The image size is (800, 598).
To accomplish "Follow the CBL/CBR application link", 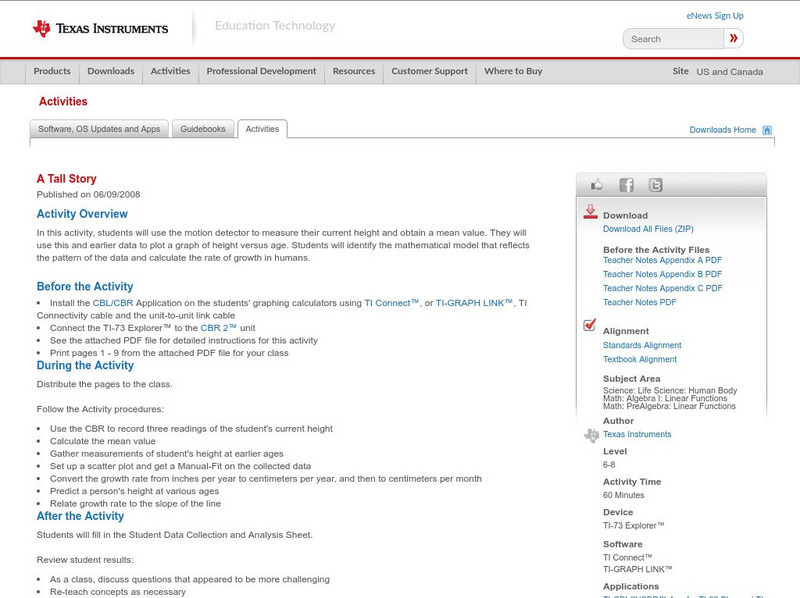I will 113,303.
